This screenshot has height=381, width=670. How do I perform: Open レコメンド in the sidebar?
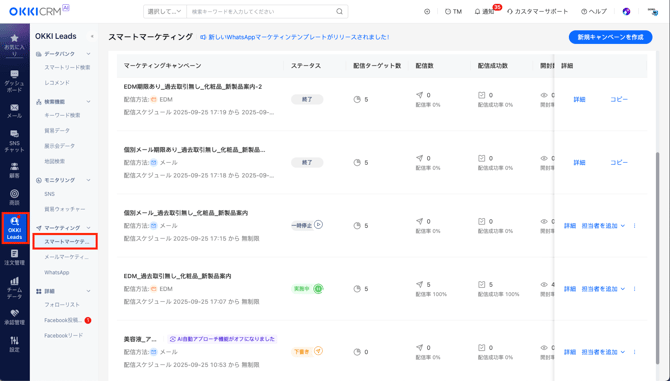57,83
